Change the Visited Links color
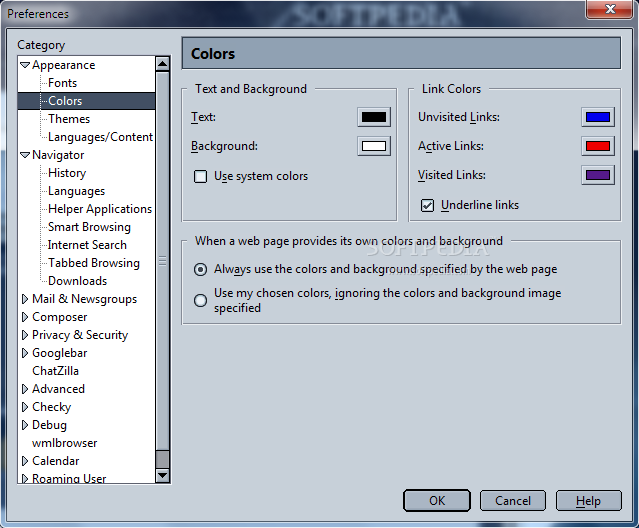This screenshot has width=639, height=528. [x=598, y=175]
